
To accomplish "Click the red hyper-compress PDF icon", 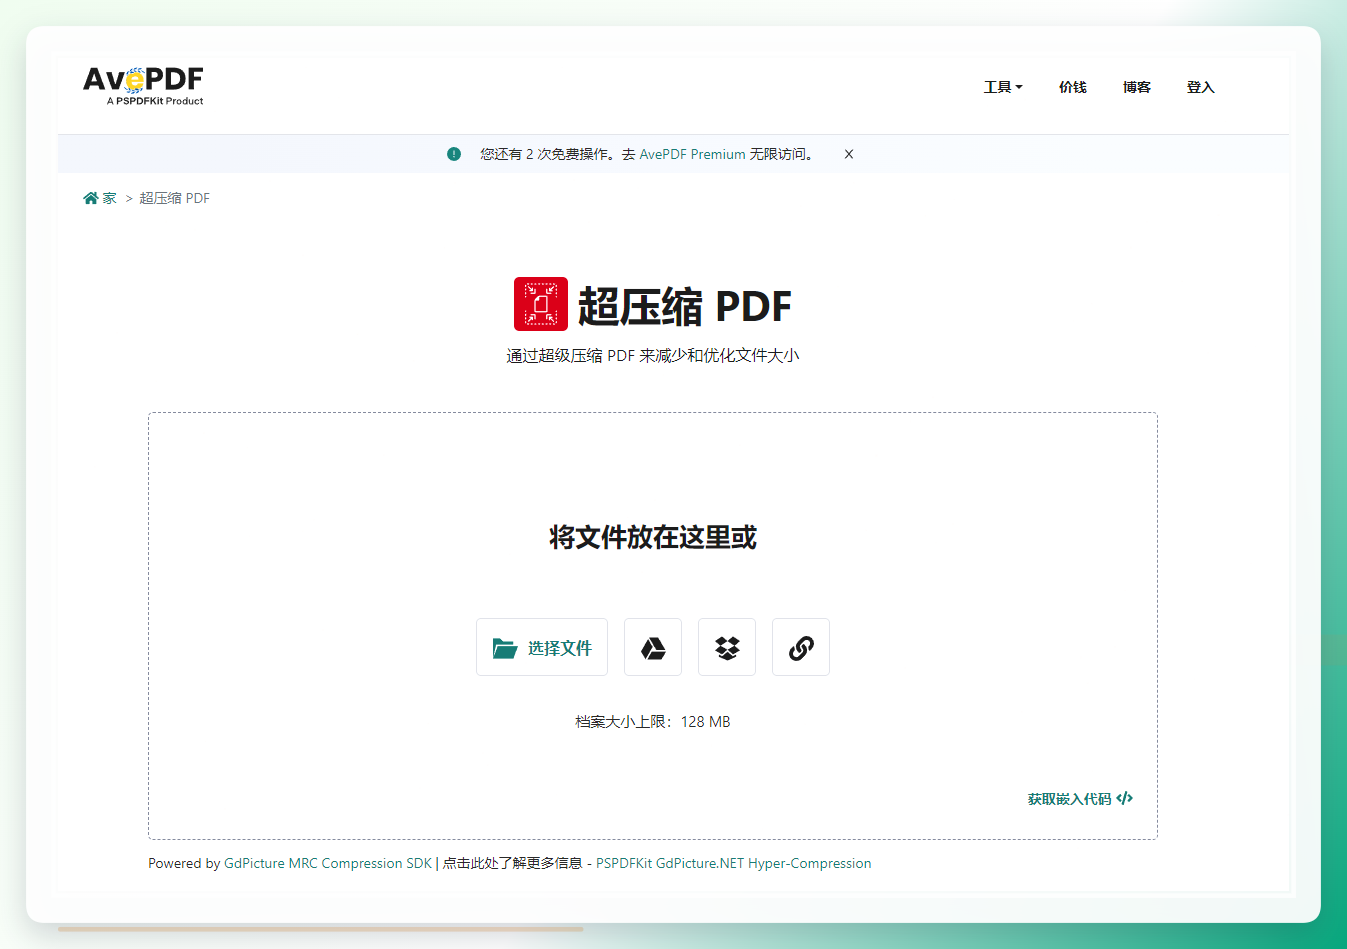I will (541, 304).
